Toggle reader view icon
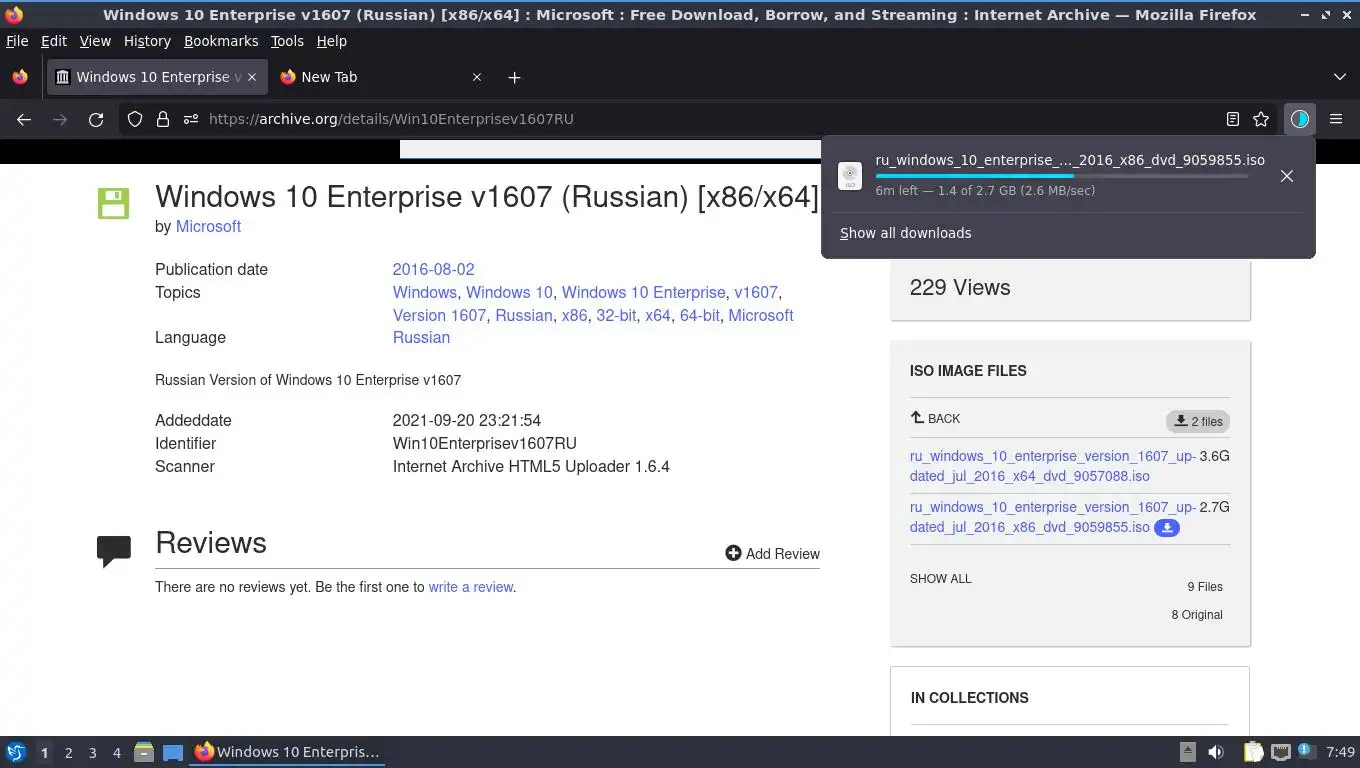Image resolution: width=1360 pixels, height=768 pixels. [1233, 119]
